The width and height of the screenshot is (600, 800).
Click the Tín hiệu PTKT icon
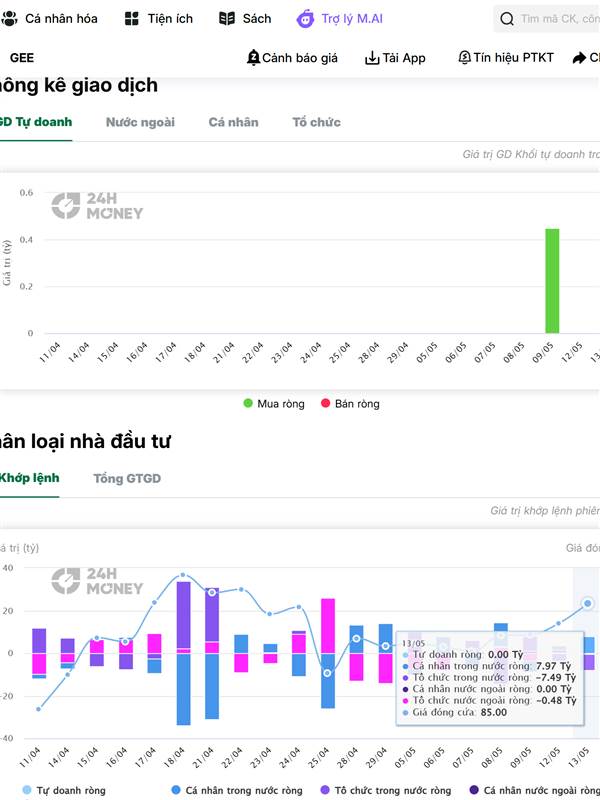pos(464,57)
